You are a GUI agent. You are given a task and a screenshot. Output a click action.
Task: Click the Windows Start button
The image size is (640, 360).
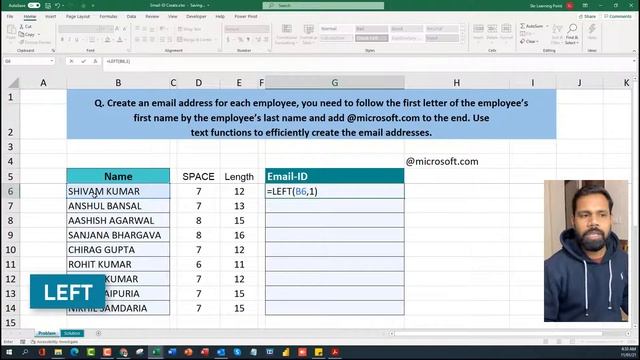pos(8,352)
